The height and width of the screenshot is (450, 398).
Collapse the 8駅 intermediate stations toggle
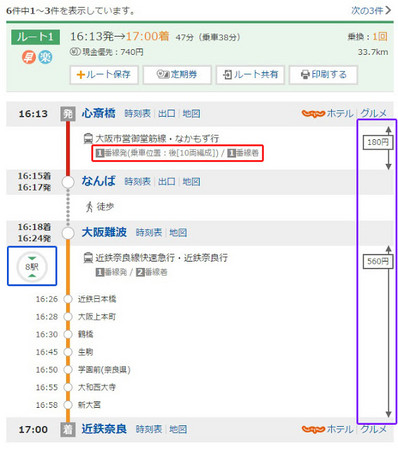(x=32, y=266)
